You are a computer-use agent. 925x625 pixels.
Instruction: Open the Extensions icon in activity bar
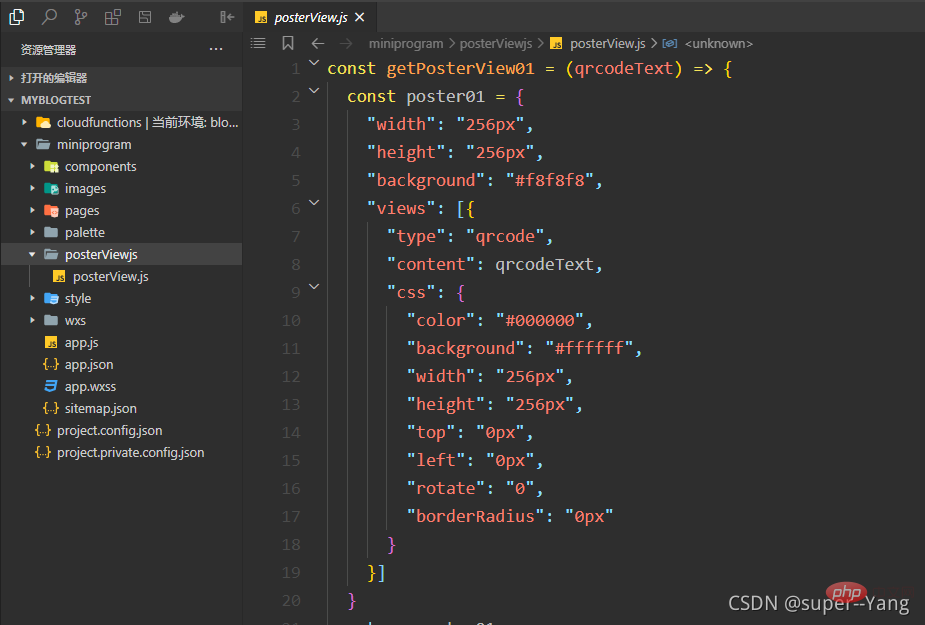[x=113, y=17]
